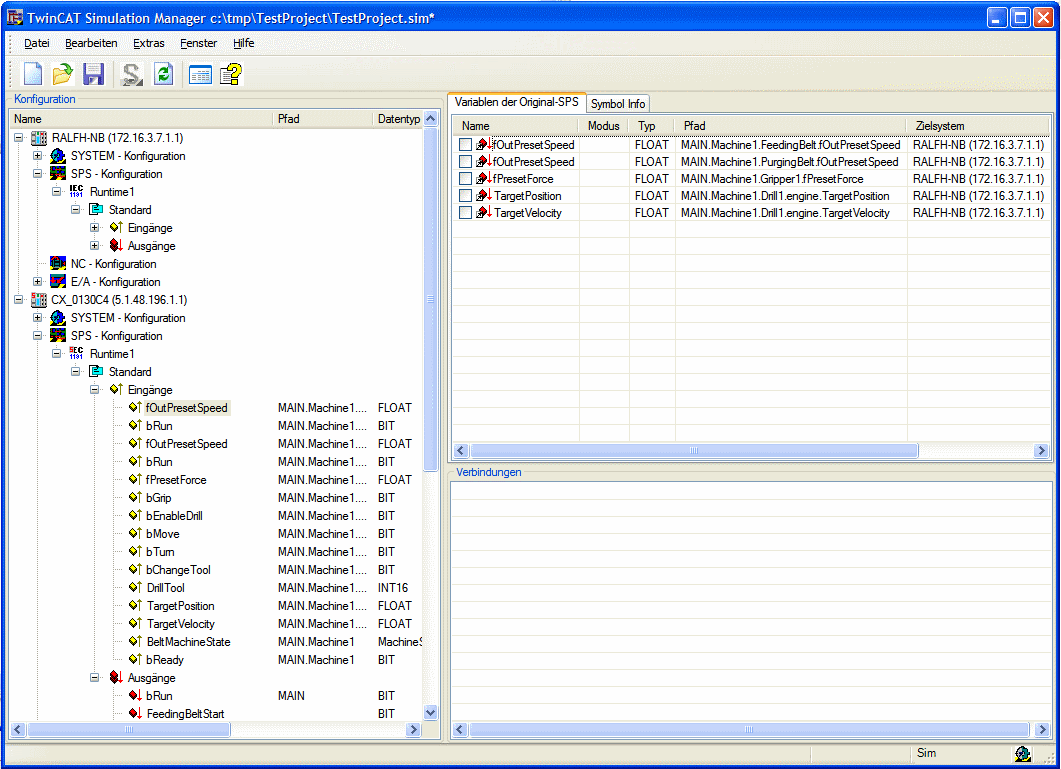Click the green Refresh toolbar icon

(163, 74)
